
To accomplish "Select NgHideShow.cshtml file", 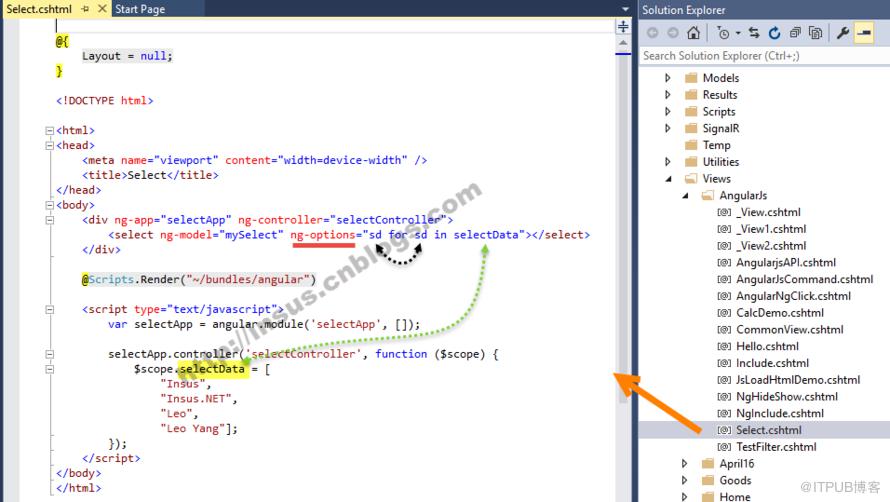I will [787, 396].
